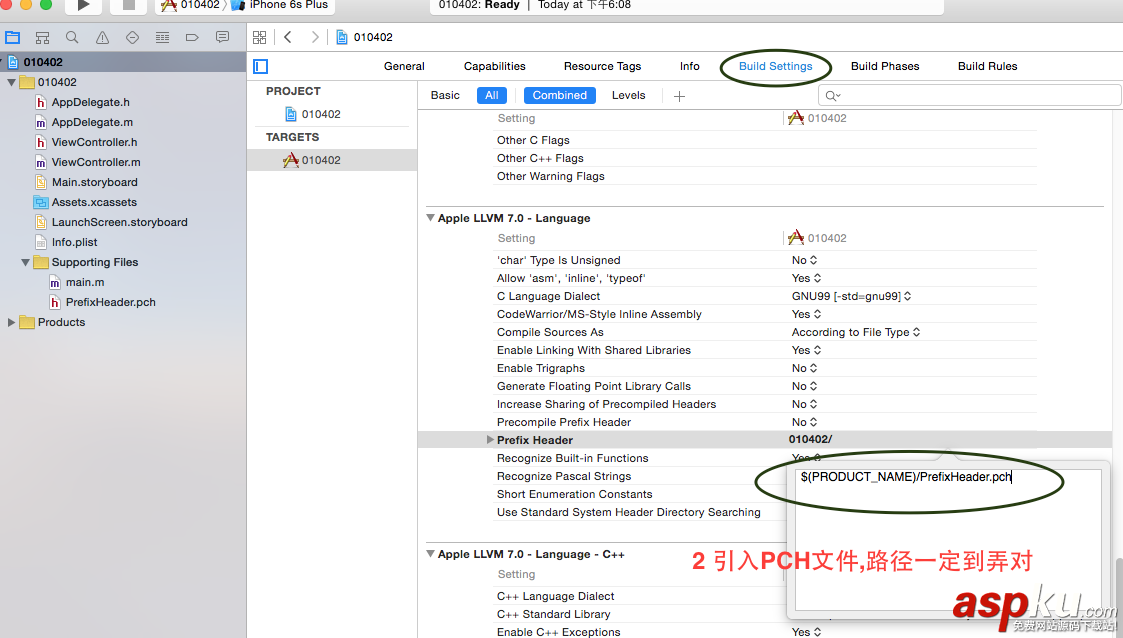Collapse the Apple LLVM 7.0 - Language section
This screenshot has width=1123, height=638.
tap(430, 218)
